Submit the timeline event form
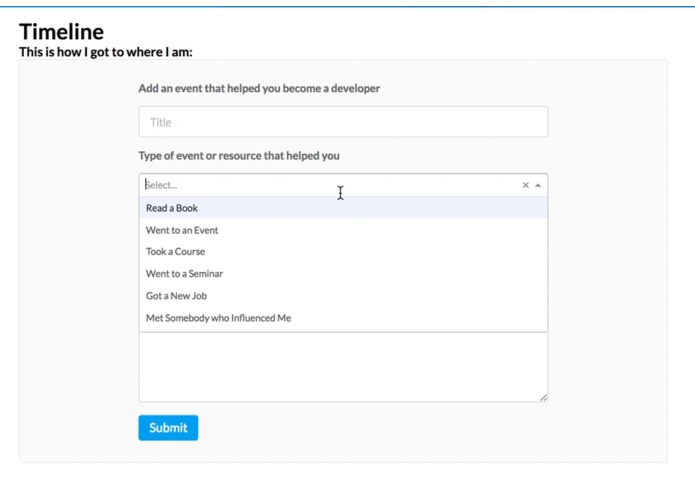695x494 pixels. pyautogui.click(x=168, y=428)
